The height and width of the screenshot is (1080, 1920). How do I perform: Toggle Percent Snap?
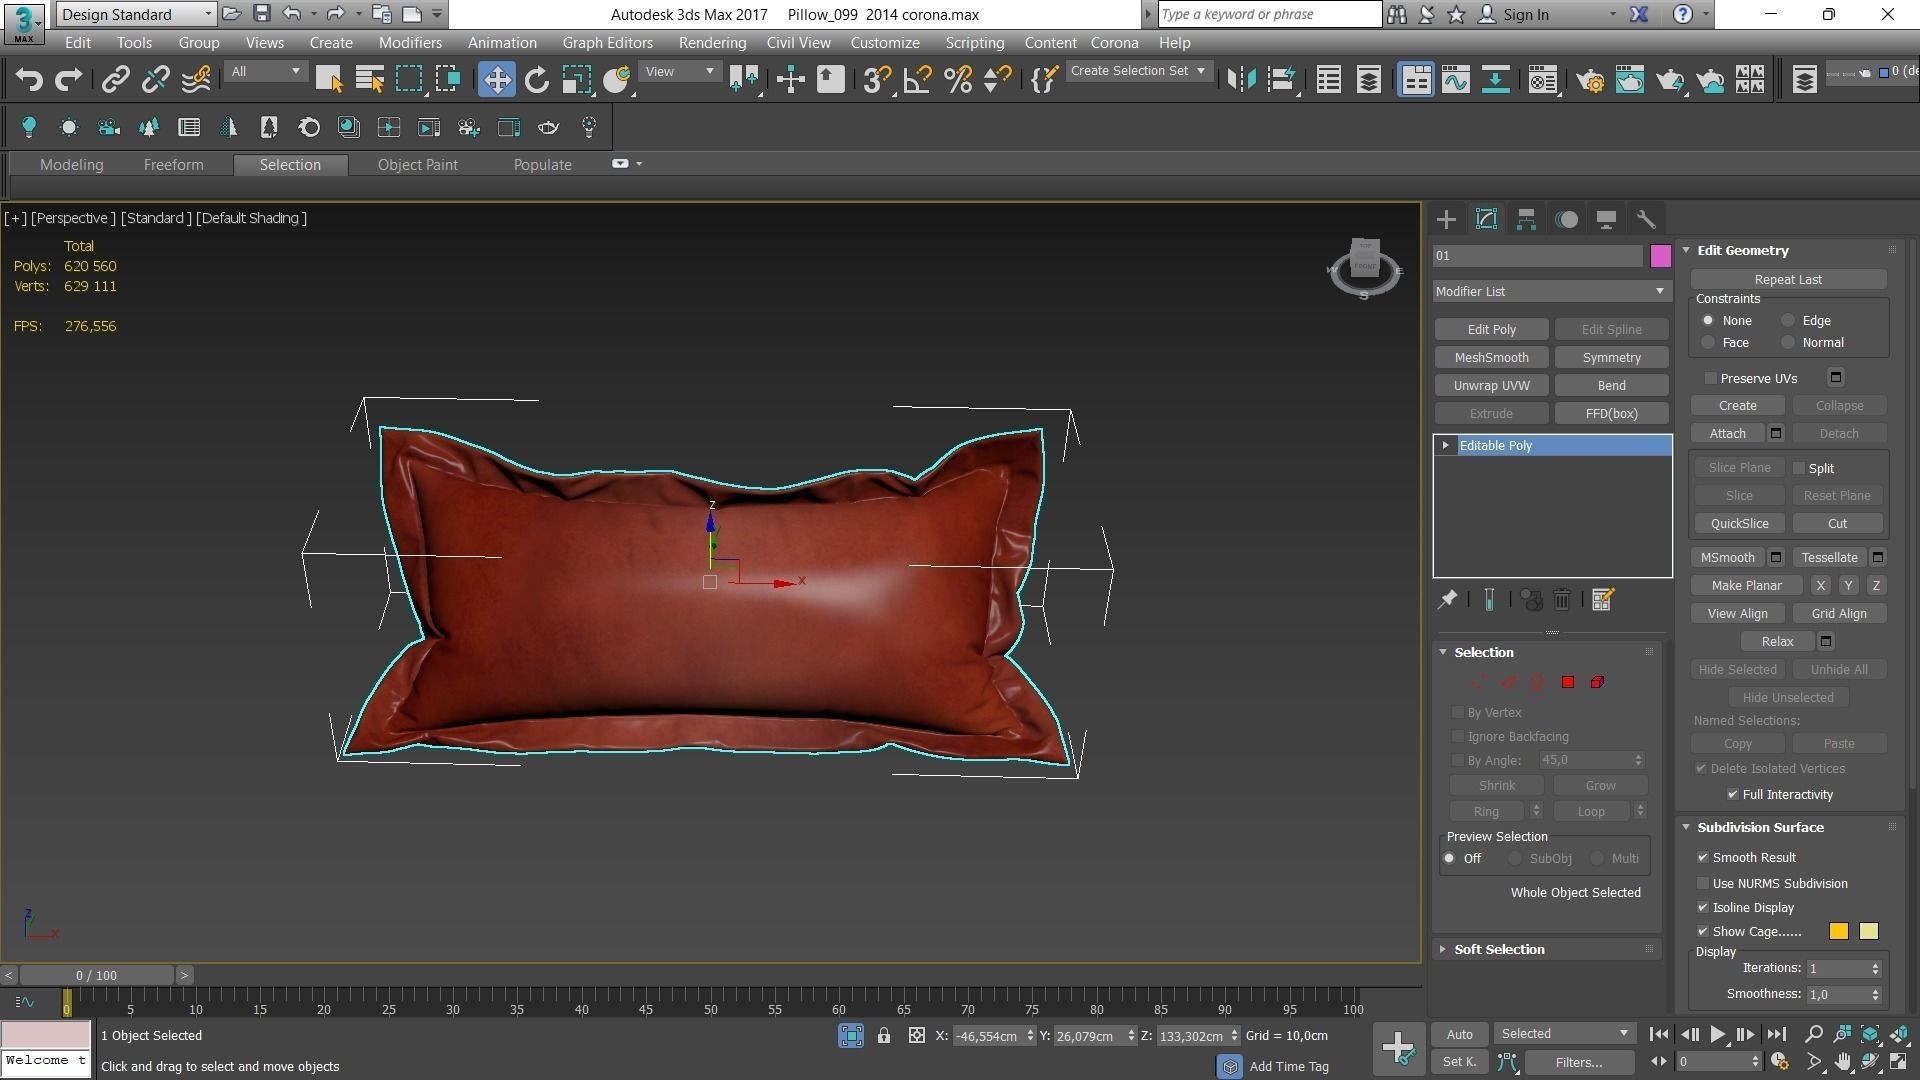(x=958, y=80)
